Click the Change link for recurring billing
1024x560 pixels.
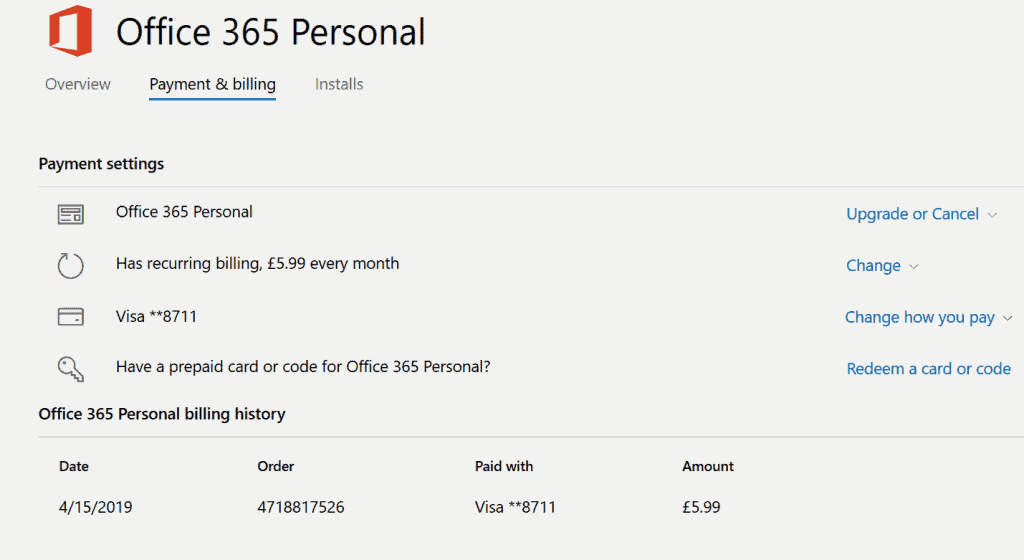tap(873, 266)
